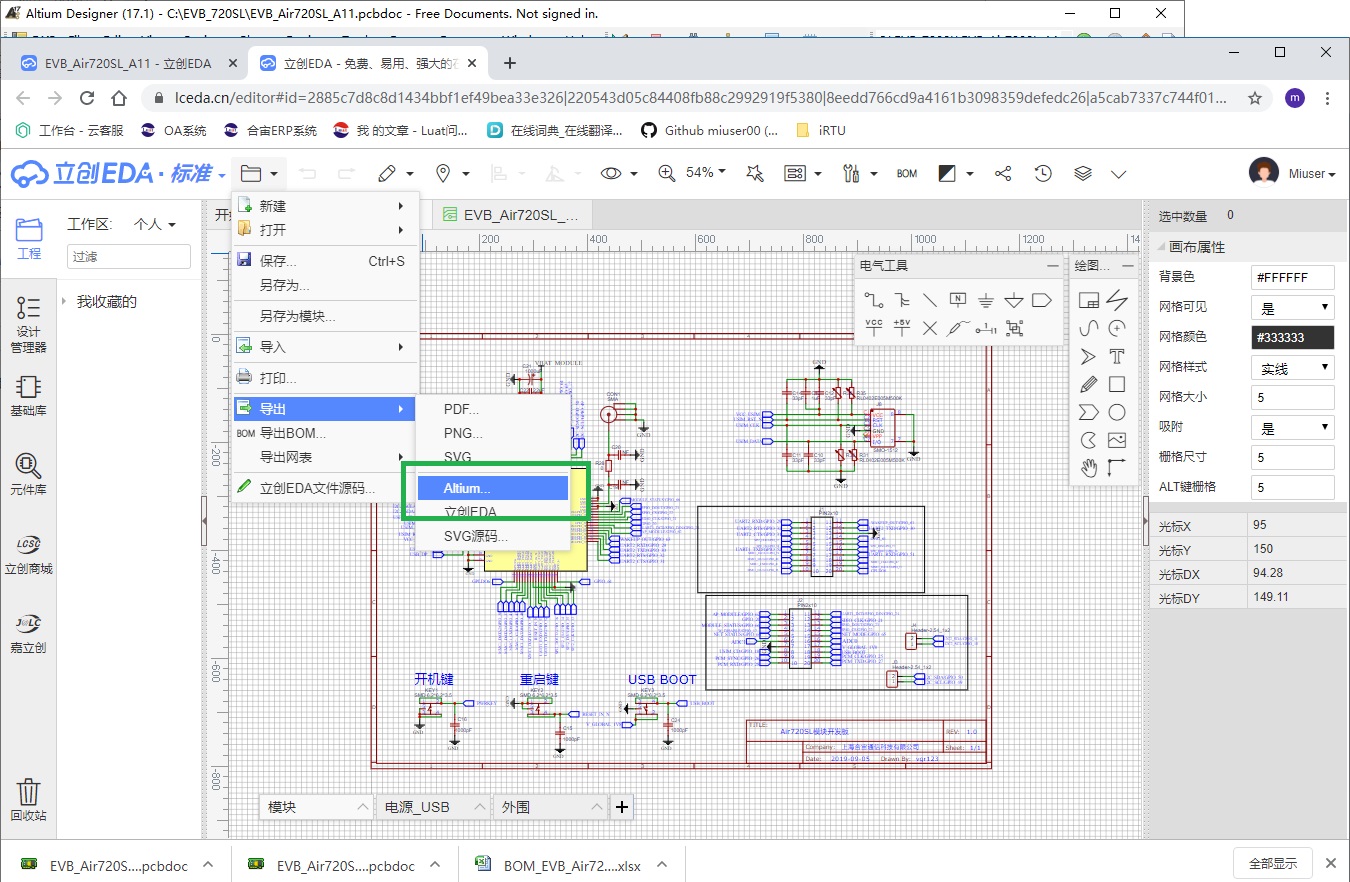
Task: Select the Text tool in drawing tools
Action: click(x=1117, y=356)
